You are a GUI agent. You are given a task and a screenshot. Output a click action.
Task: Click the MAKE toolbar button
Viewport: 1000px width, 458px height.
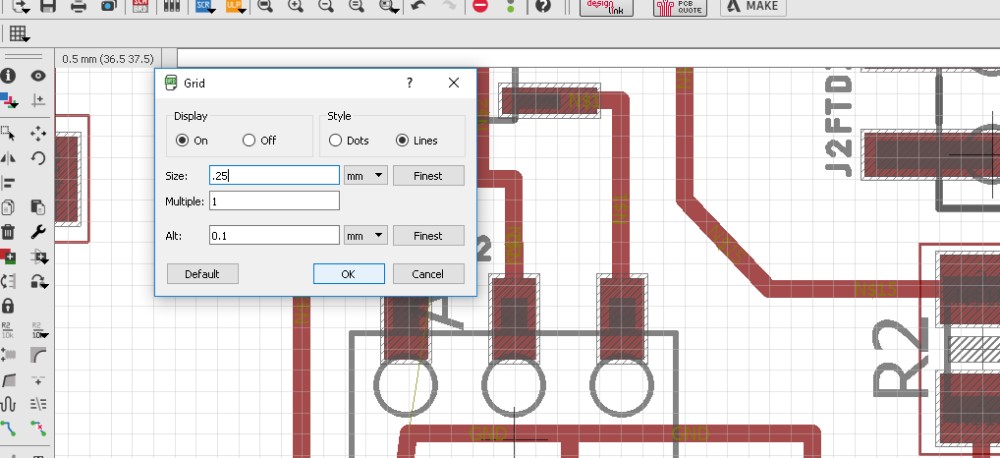click(x=753, y=6)
